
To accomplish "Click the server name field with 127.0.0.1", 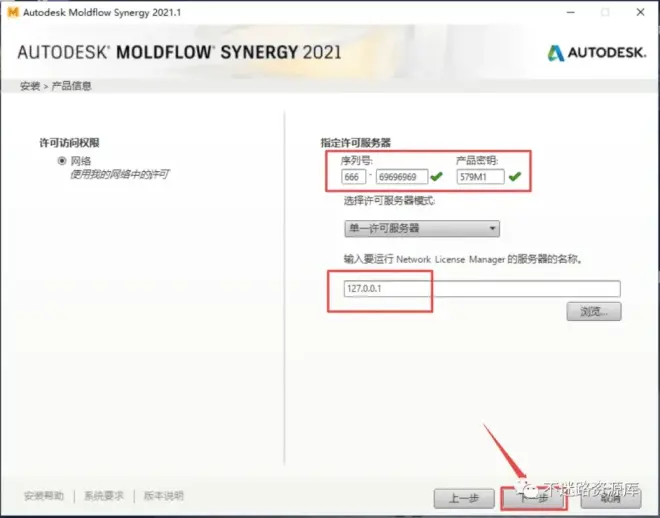I will 480,288.
